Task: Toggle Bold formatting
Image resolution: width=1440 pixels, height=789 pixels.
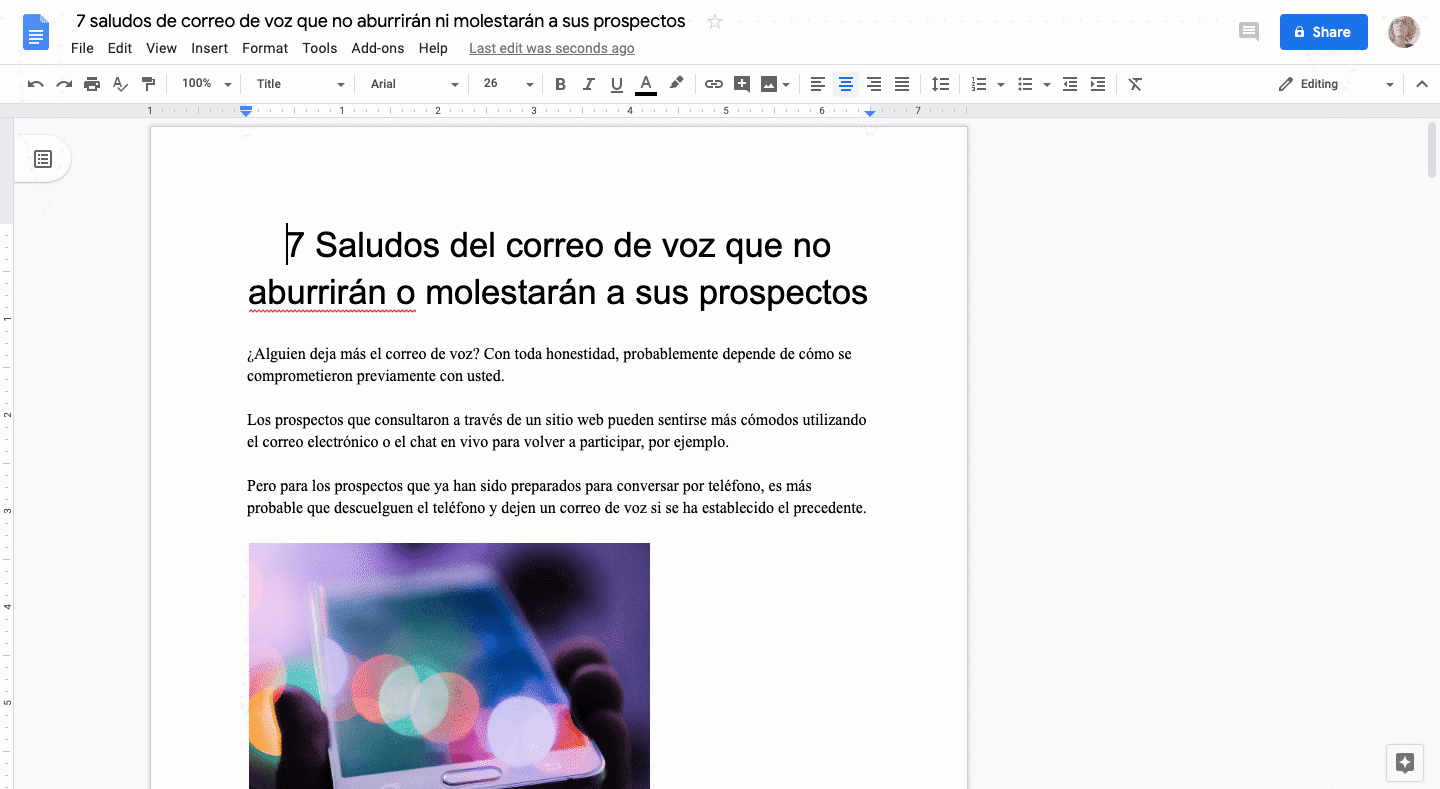Action: [560, 84]
